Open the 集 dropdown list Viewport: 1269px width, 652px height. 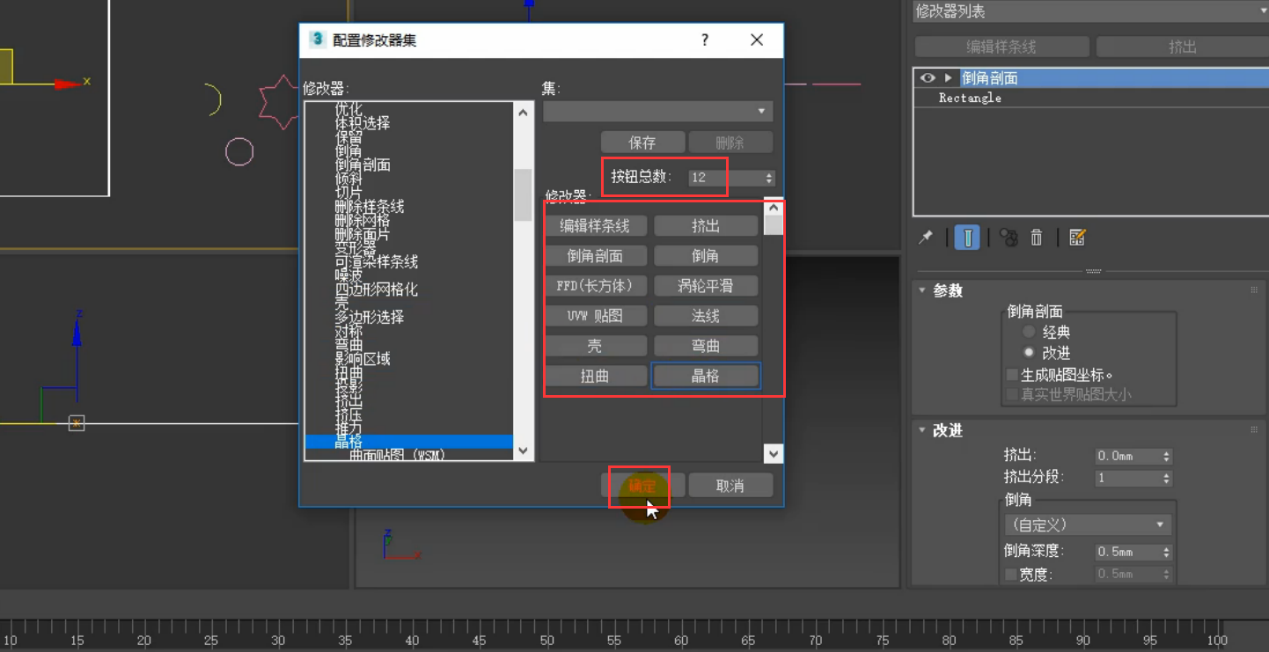click(657, 111)
